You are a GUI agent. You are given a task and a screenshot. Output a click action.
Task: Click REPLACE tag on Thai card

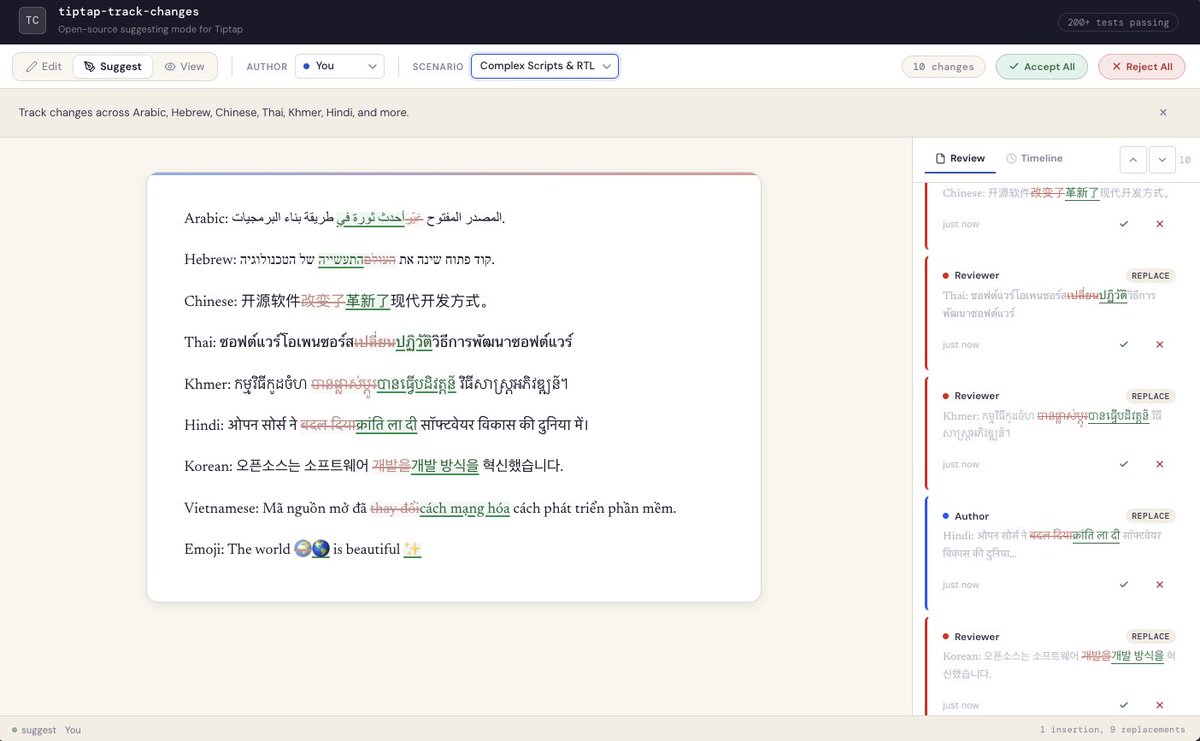coord(1150,276)
